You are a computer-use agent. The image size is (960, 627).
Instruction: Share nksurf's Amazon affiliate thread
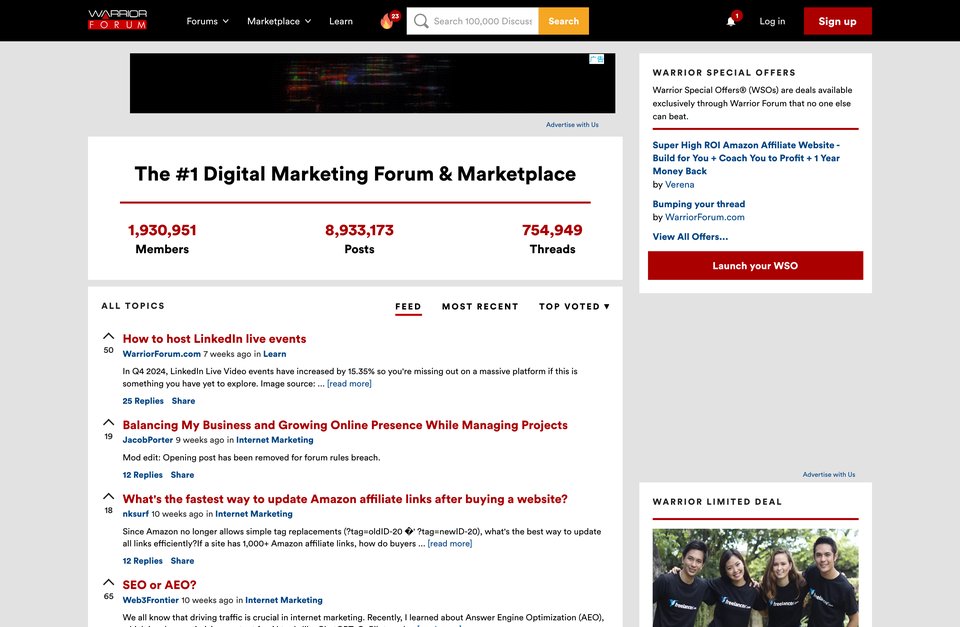click(x=182, y=561)
